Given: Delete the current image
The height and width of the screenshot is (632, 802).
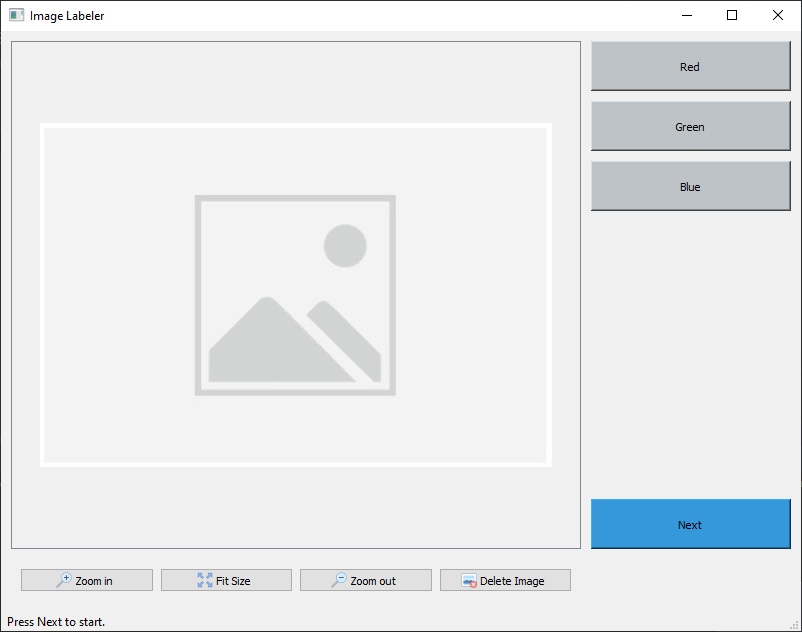Looking at the screenshot, I should 505,580.
